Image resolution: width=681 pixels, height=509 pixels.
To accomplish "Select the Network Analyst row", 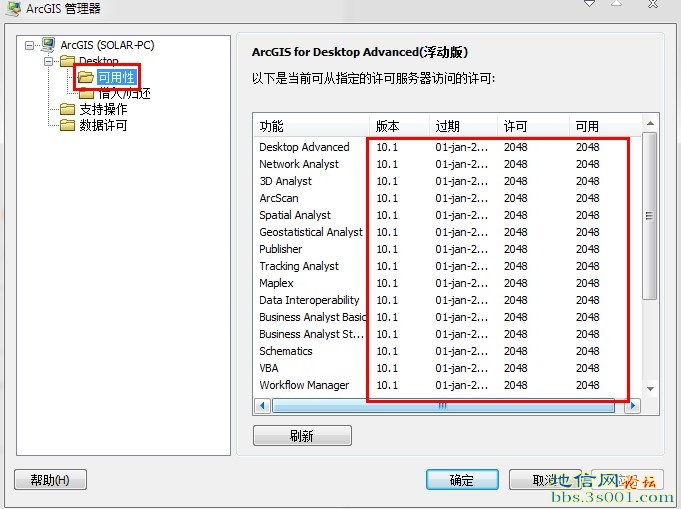I will [x=447, y=164].
